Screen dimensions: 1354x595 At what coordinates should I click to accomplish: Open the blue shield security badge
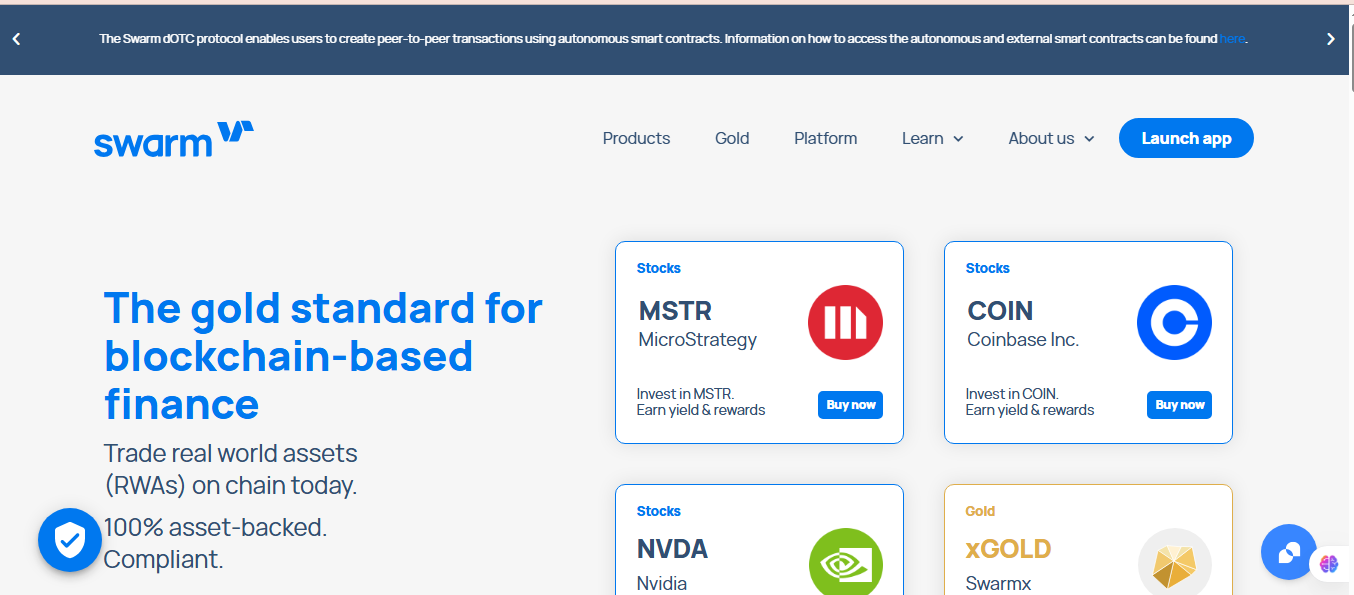point(69,540)
